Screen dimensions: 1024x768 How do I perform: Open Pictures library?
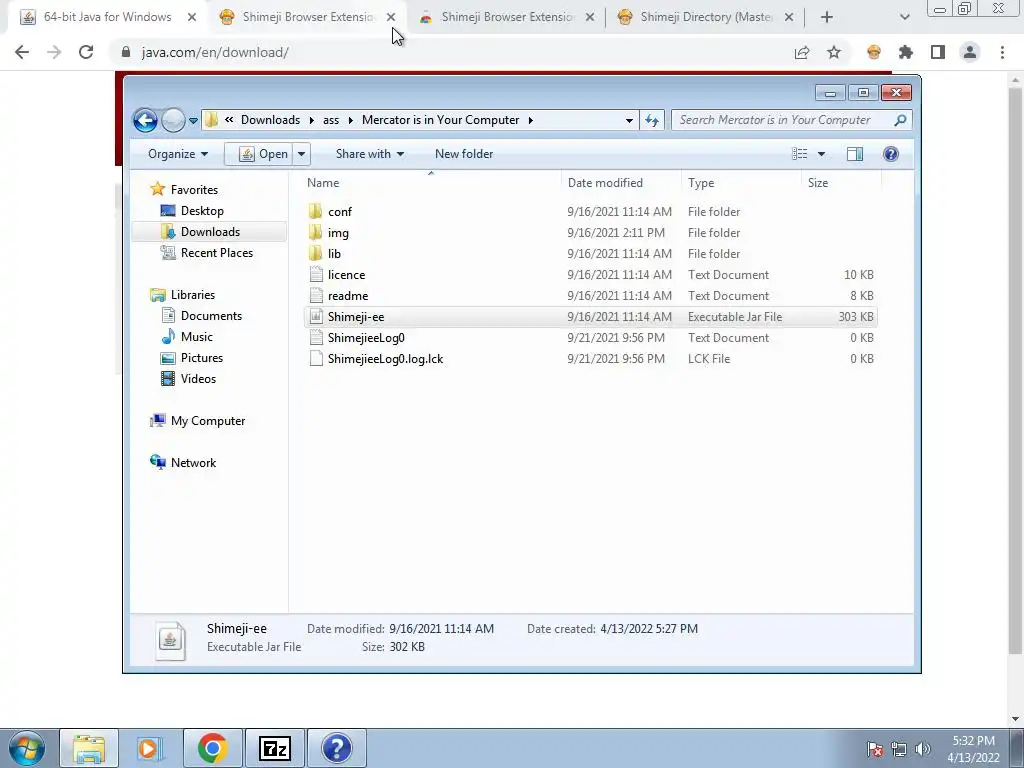[202, 358]
